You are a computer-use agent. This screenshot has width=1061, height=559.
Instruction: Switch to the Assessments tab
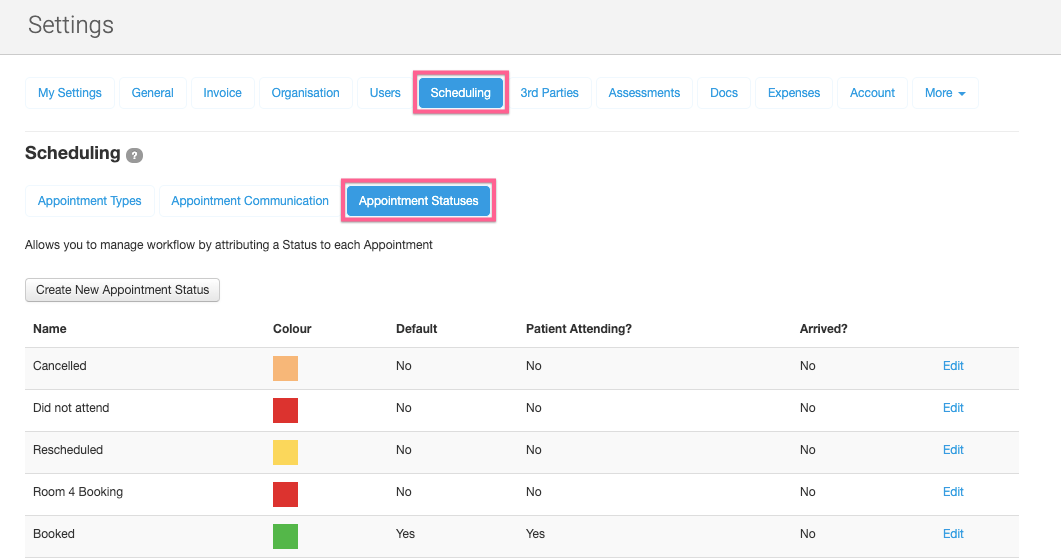click(x=644, y=93)
